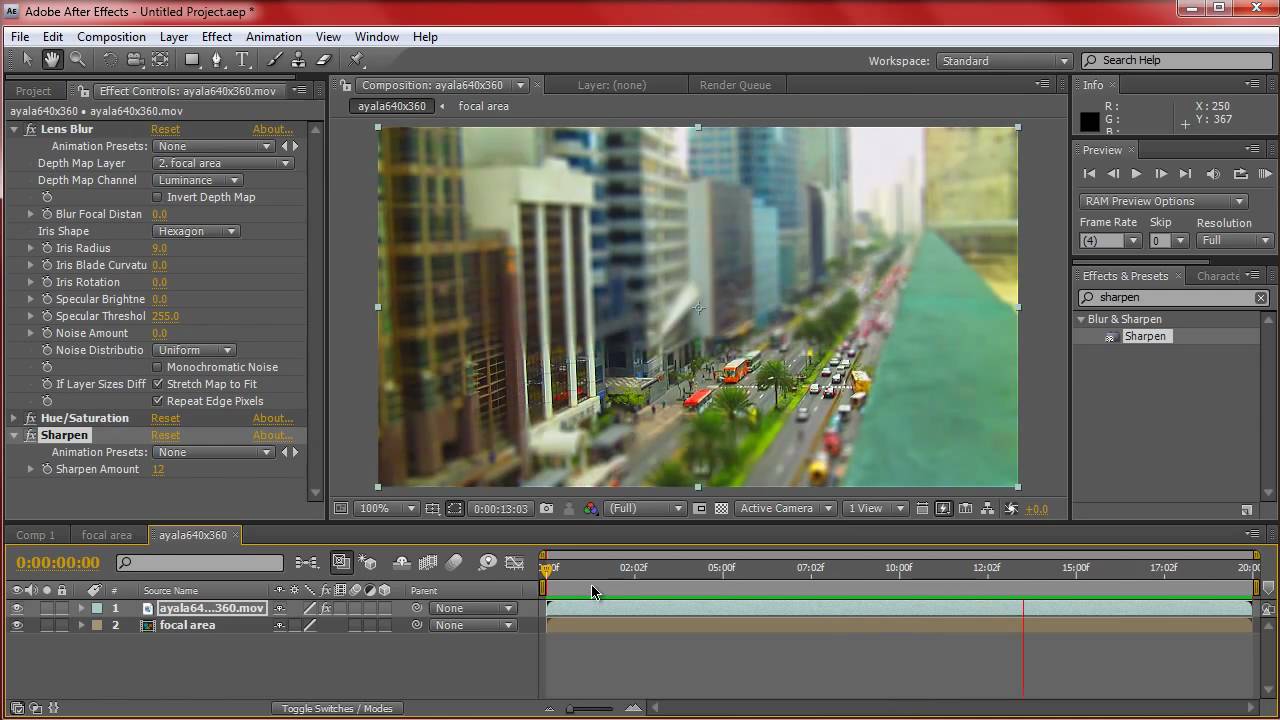Select the Rotation tool
This screenshot has width=1280, height=720.
point(110,60)
